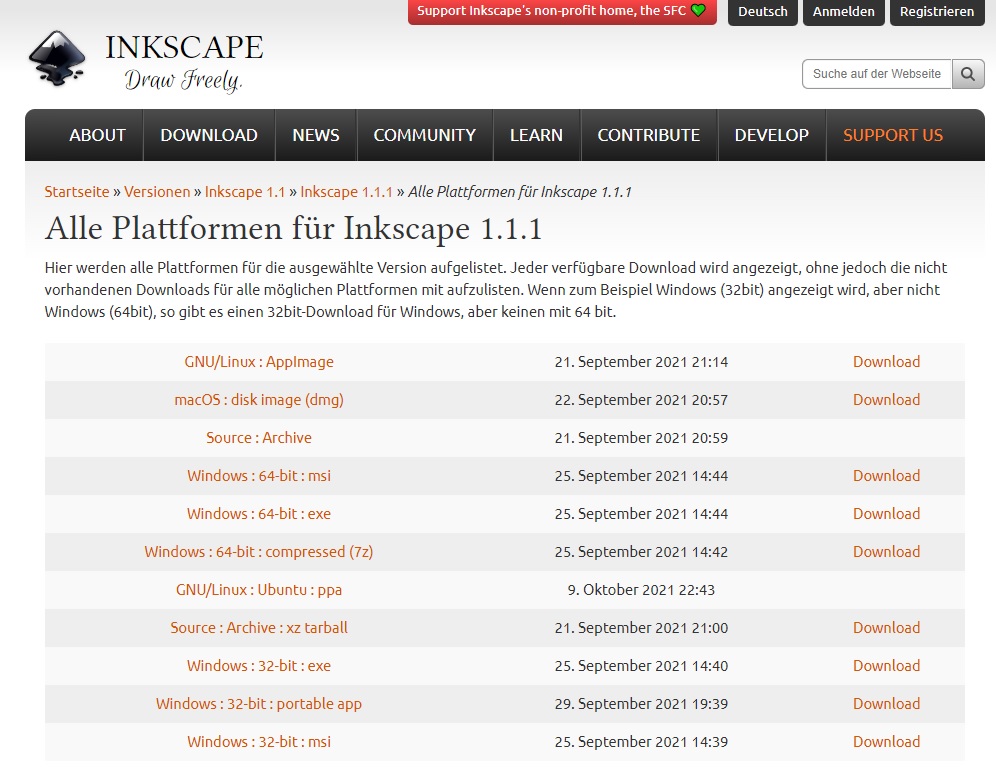Open the Source : Archive : xz tarball link
Screen dimensions: 996x768
pyautogui.click(x=259, y=628)
